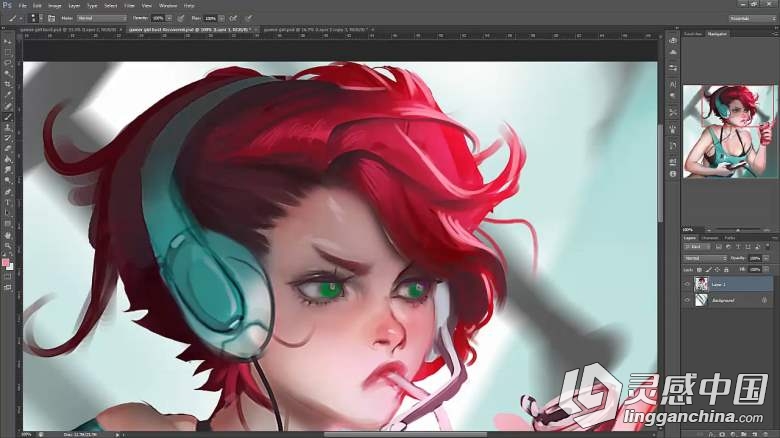The image size is (780, 438).
Task: Select the Lasso tool
Action: pos(7,63)
